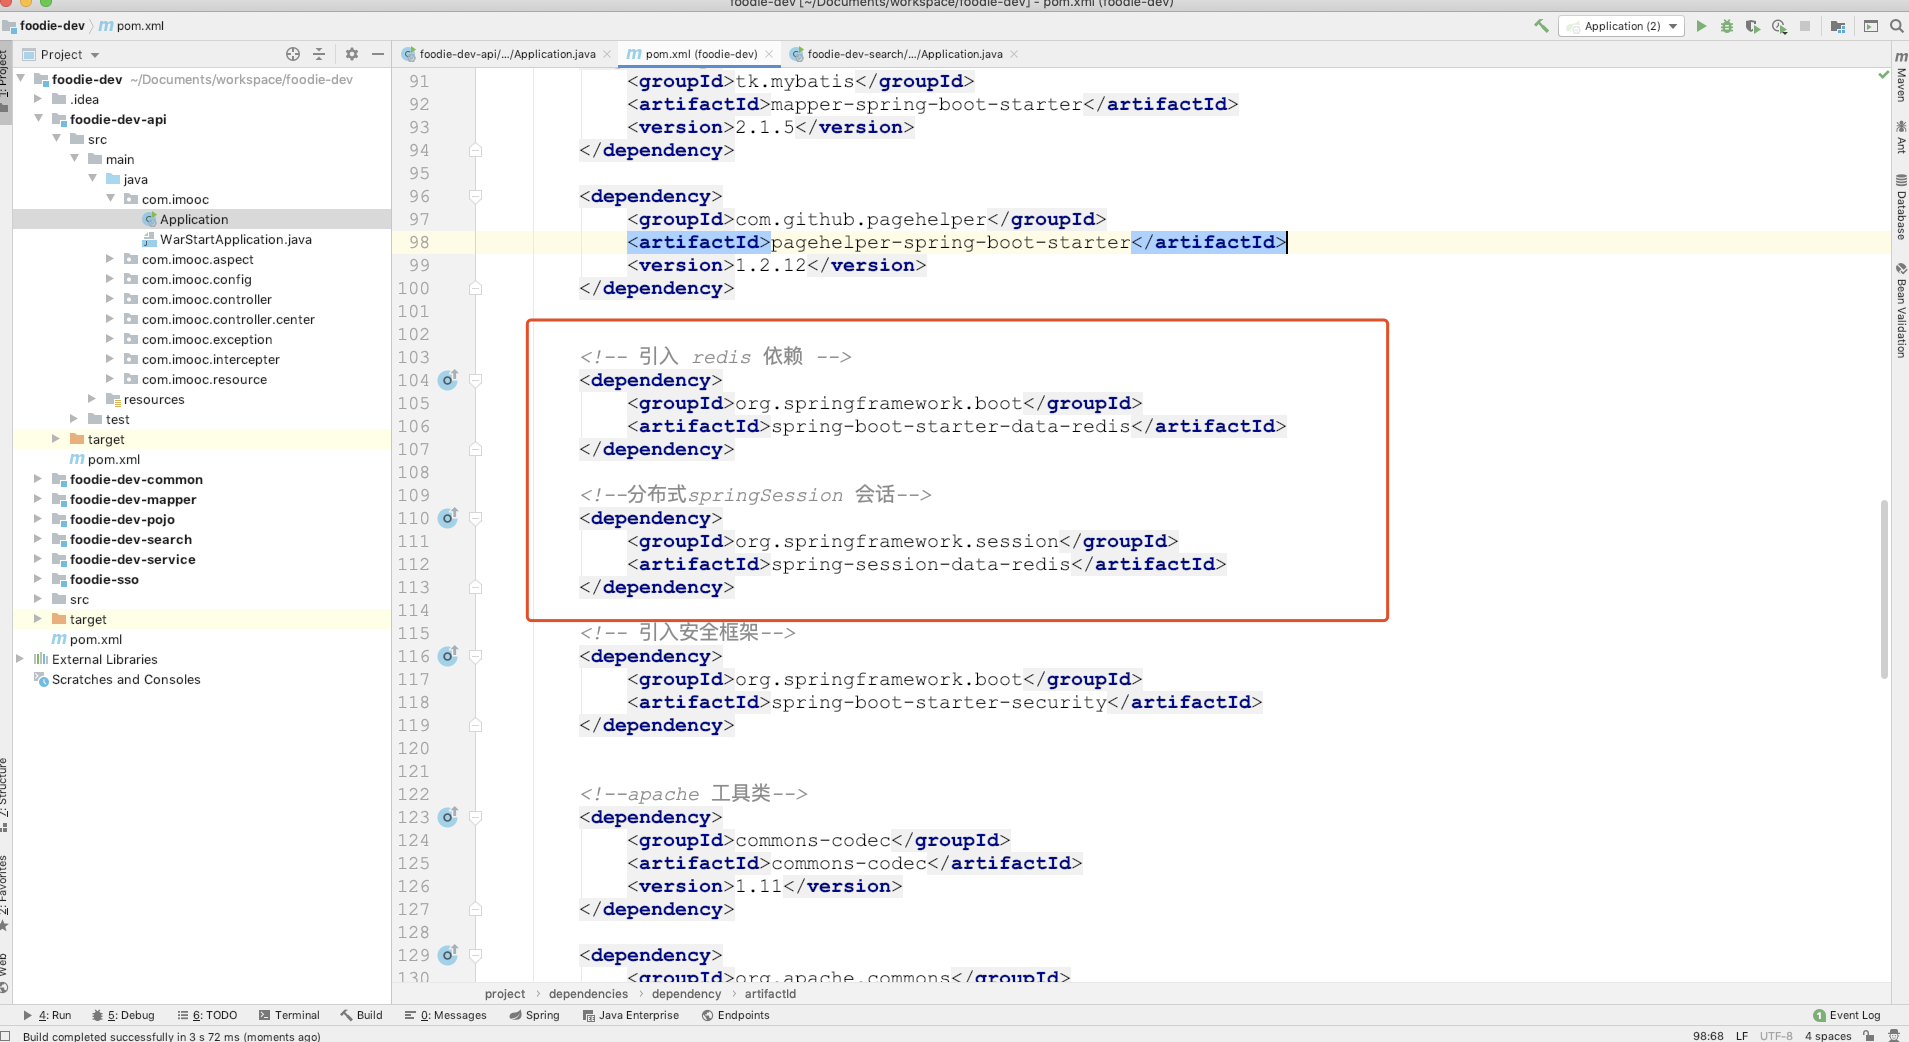Hide the Project panel with minimize icon
The image size is (1909, 1042).
pyautogui.click(x=378, y=54)
